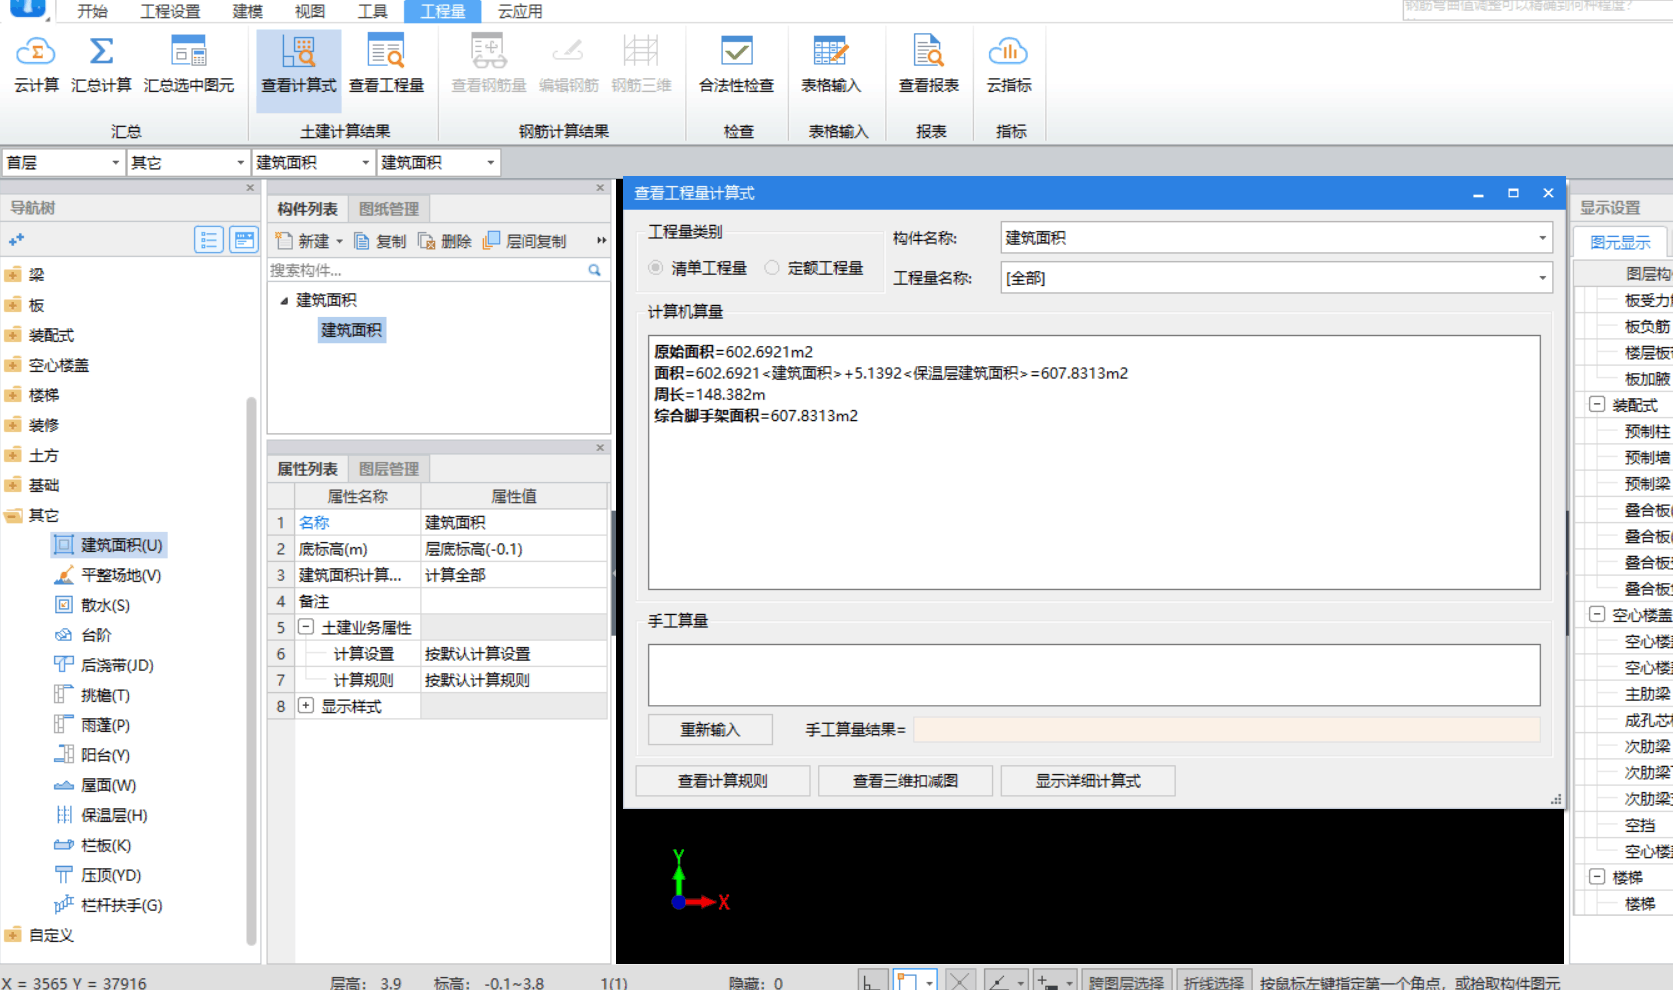Open the 视图 ribbon tab
Image resolution: width=1673 pixels, height=990 pixels.
coord(310,11)
